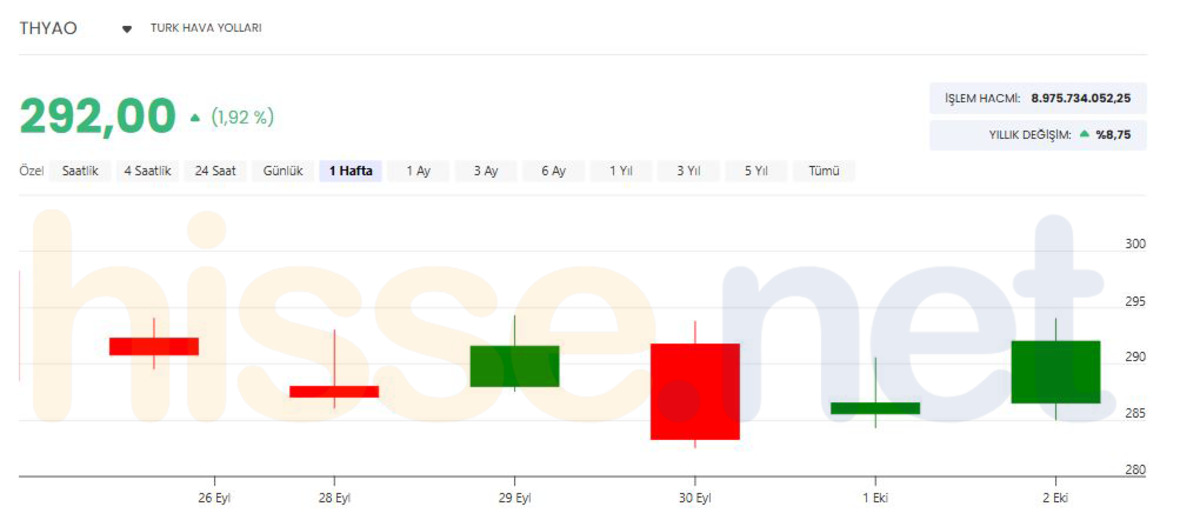Image resolution: width=1200 pixels, height=520 pixels.
Task: Click the 1 Eki date axis label
Action: 875,498
